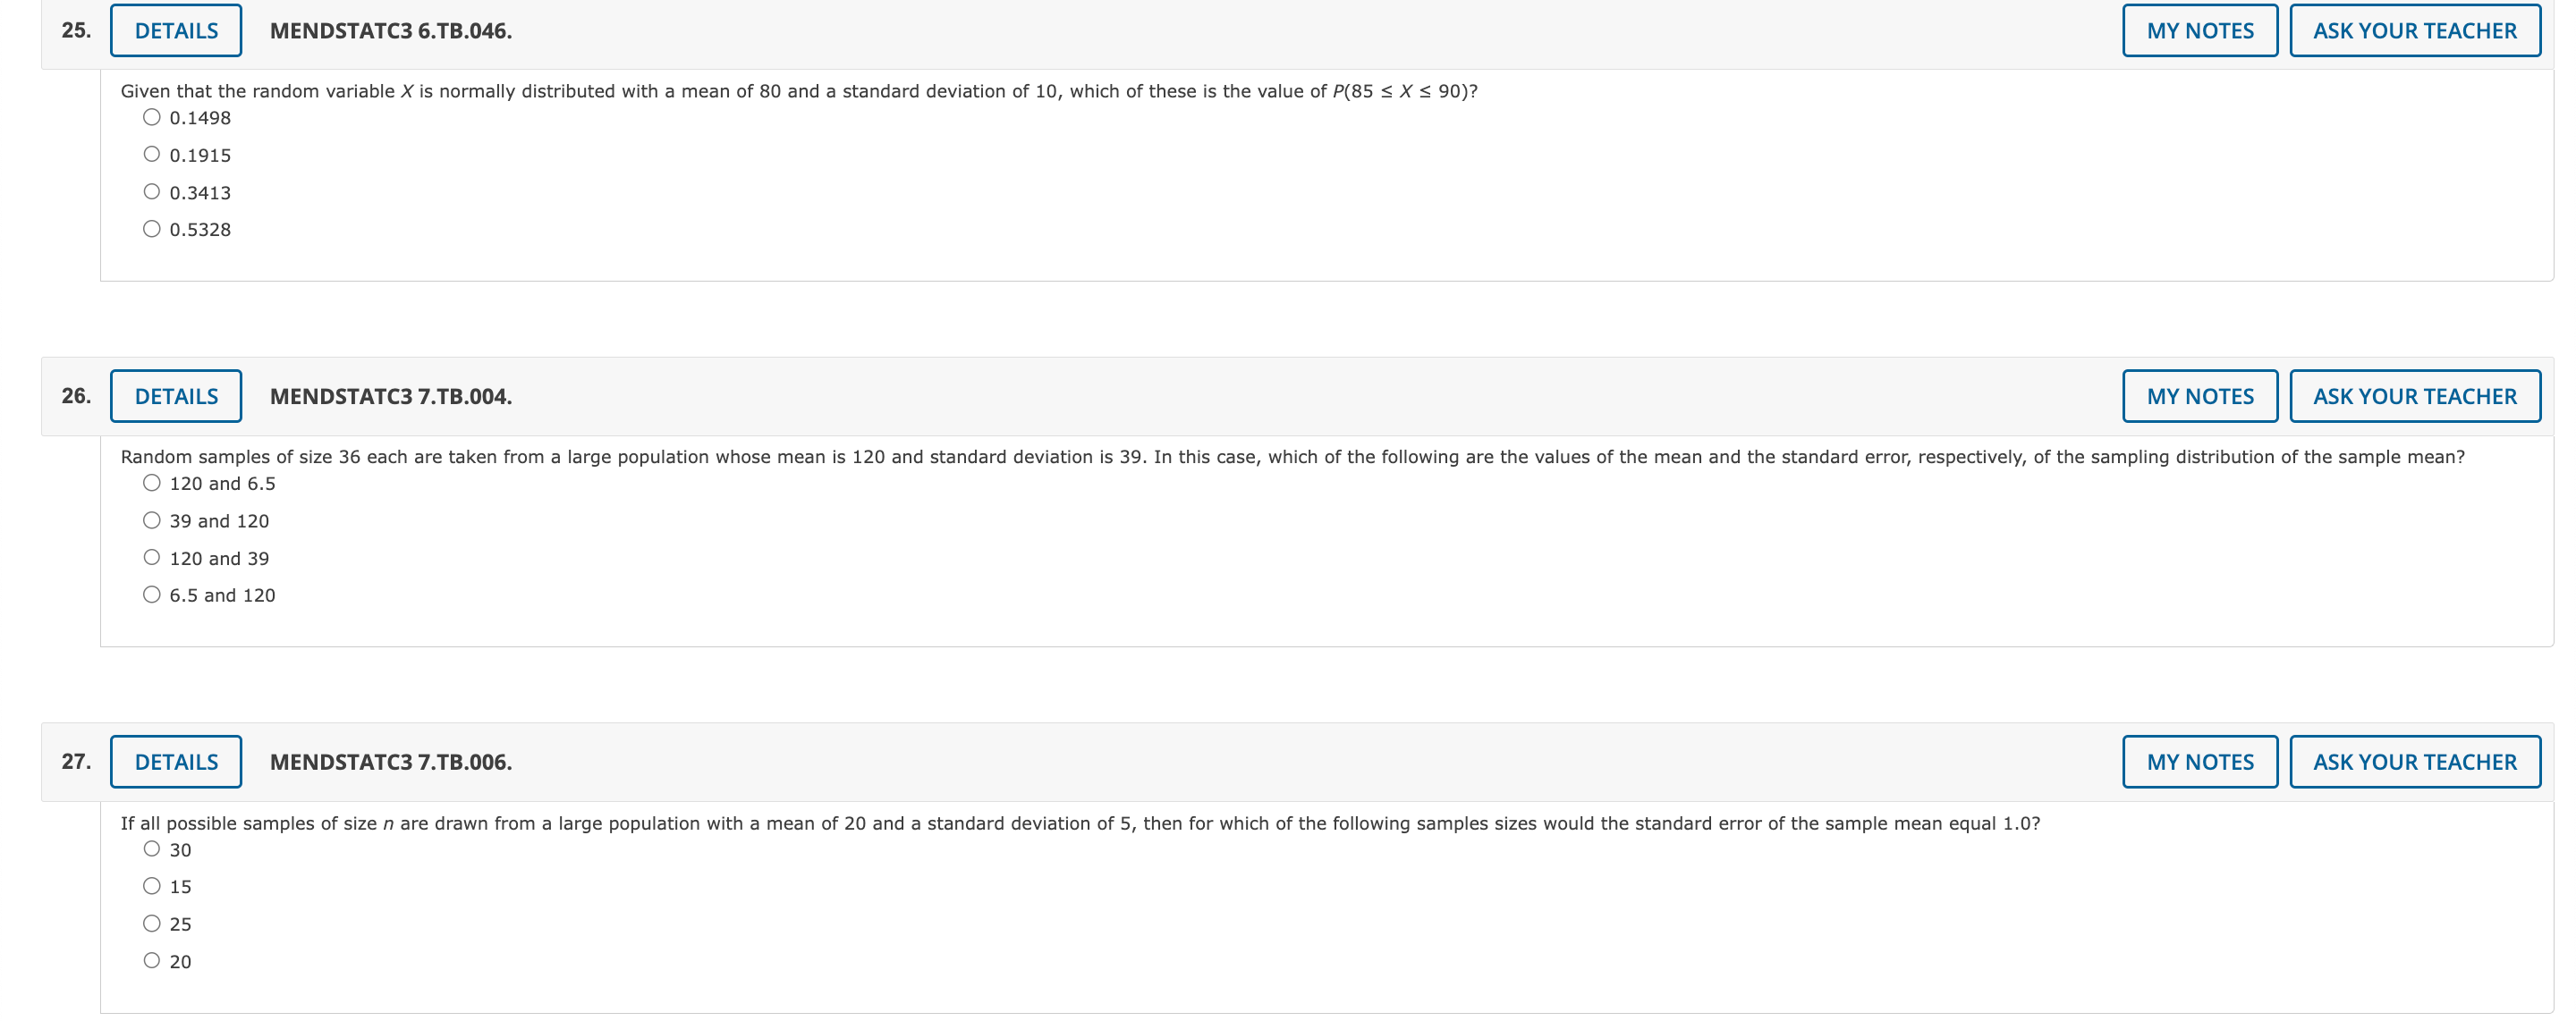Click MY NOTES on question 26

[2200, 396]
